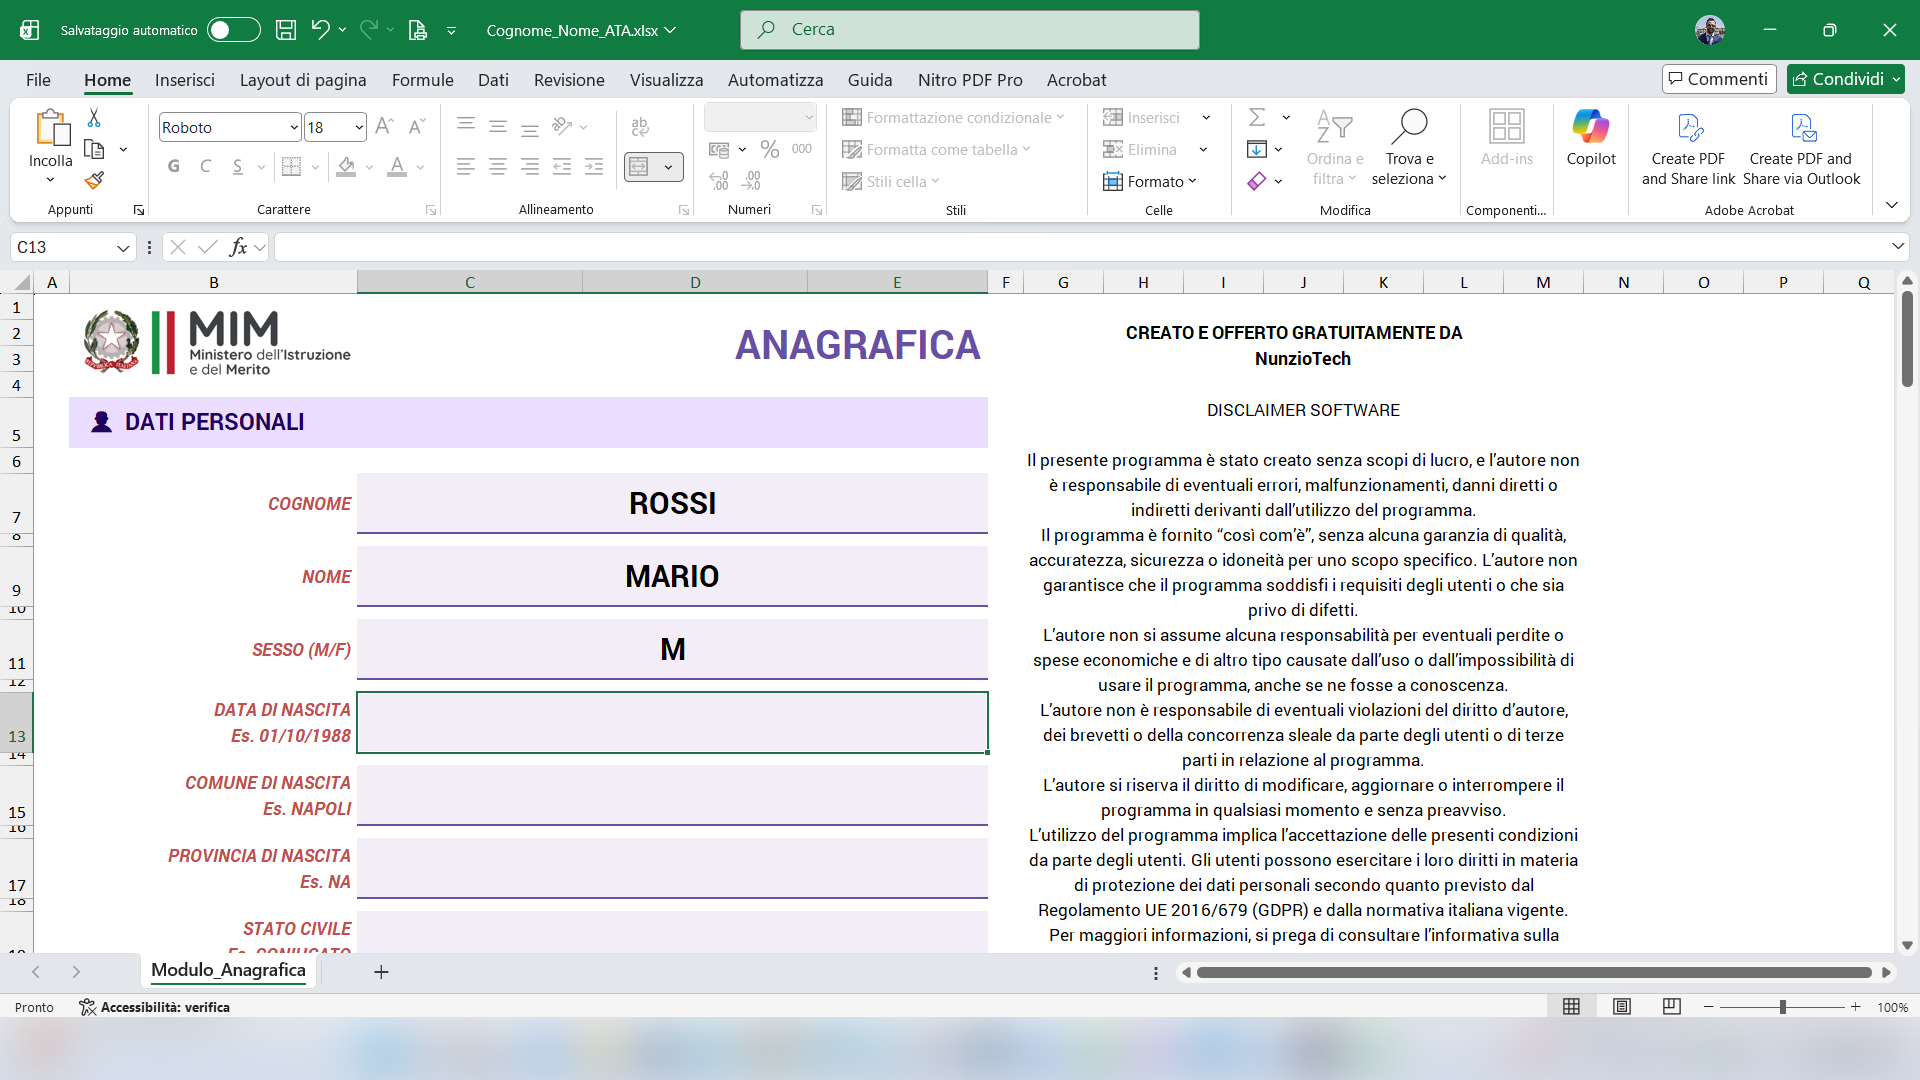Click the insert function fx icon
This screenshot has width=1920, height=1080.
pyautogui.click(x=238, y=247)
